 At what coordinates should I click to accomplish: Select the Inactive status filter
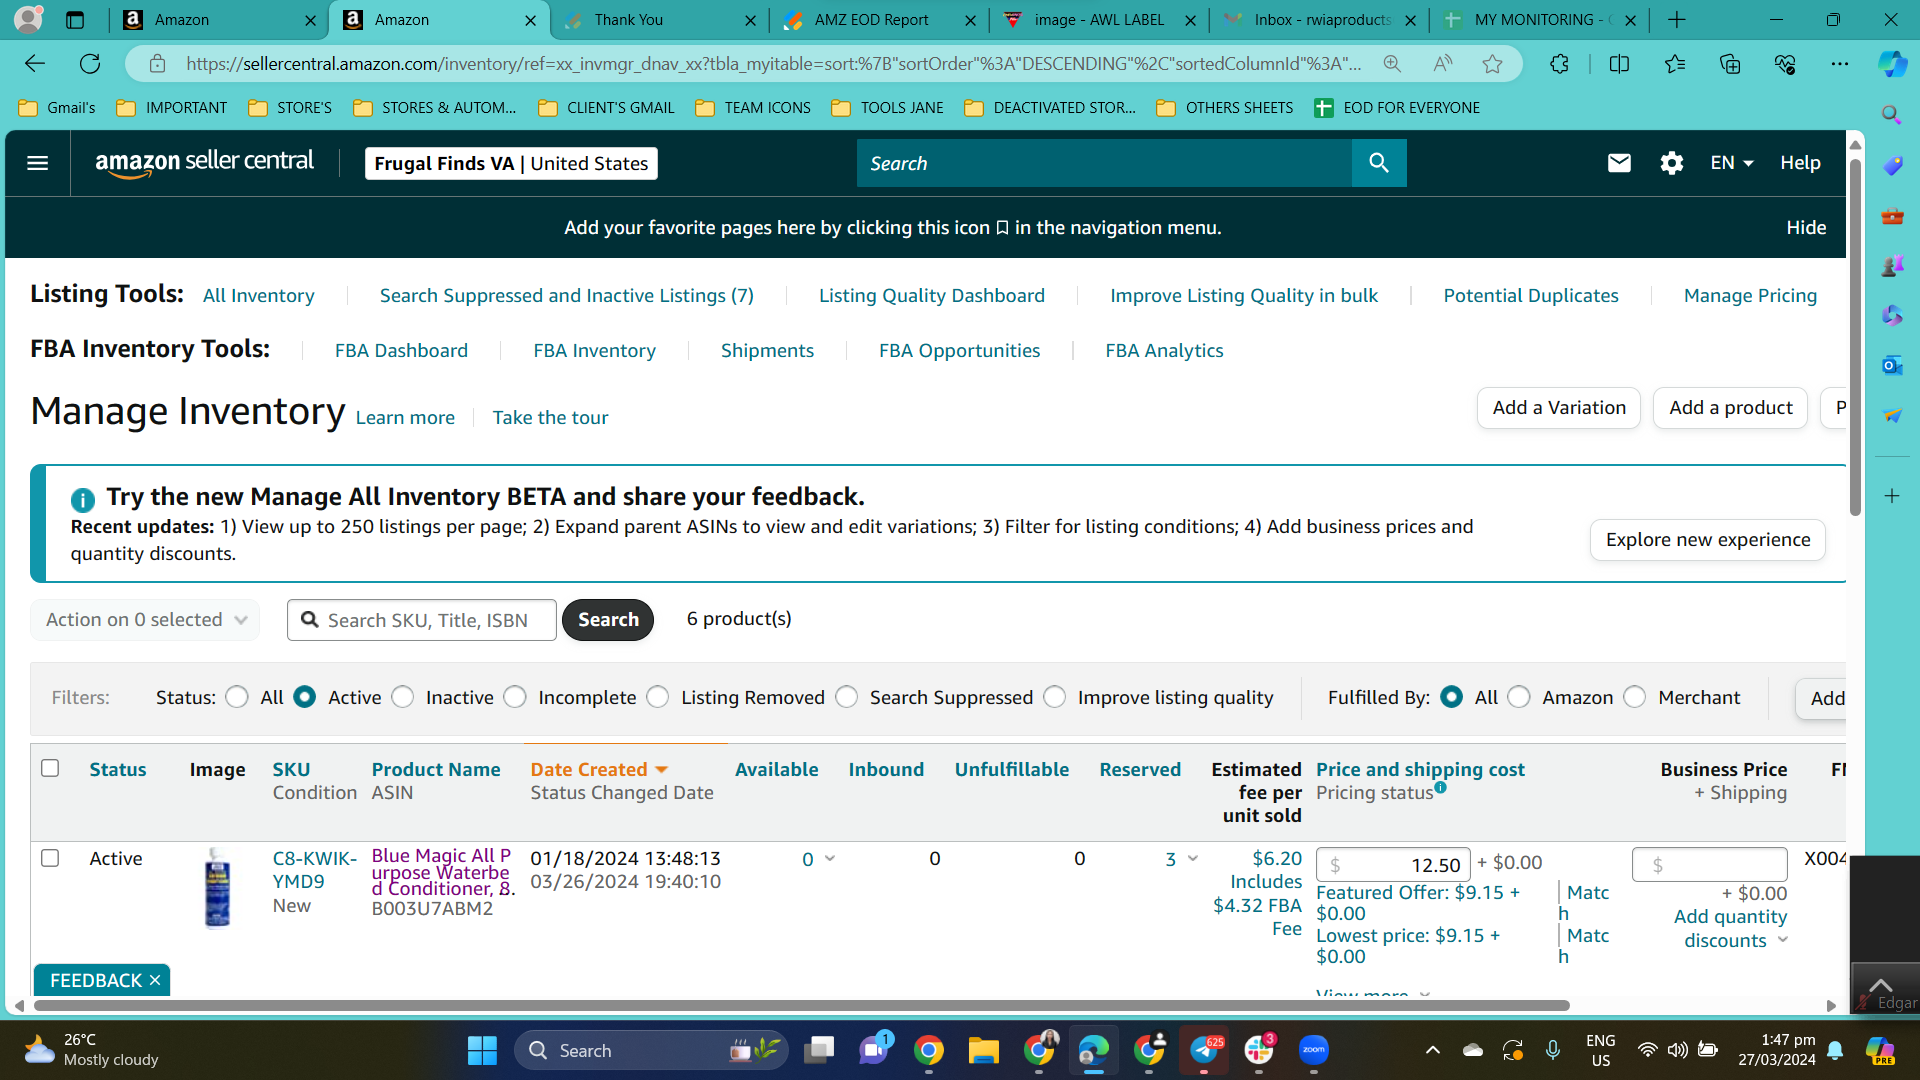pyautogui.click(x=403, y=697)
